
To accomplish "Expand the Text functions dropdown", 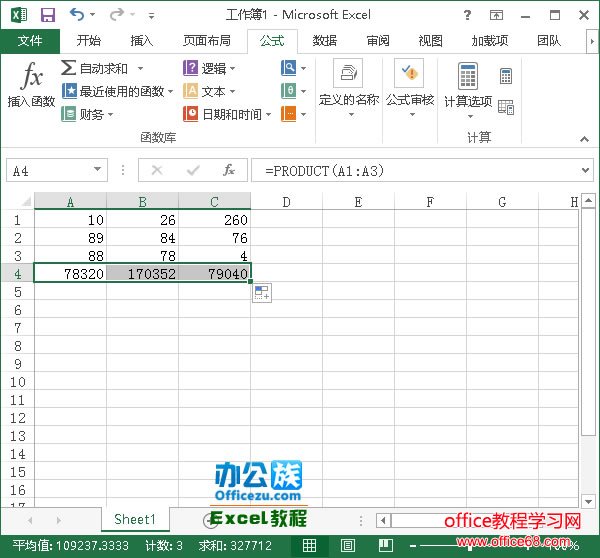I will coord(232,91).
